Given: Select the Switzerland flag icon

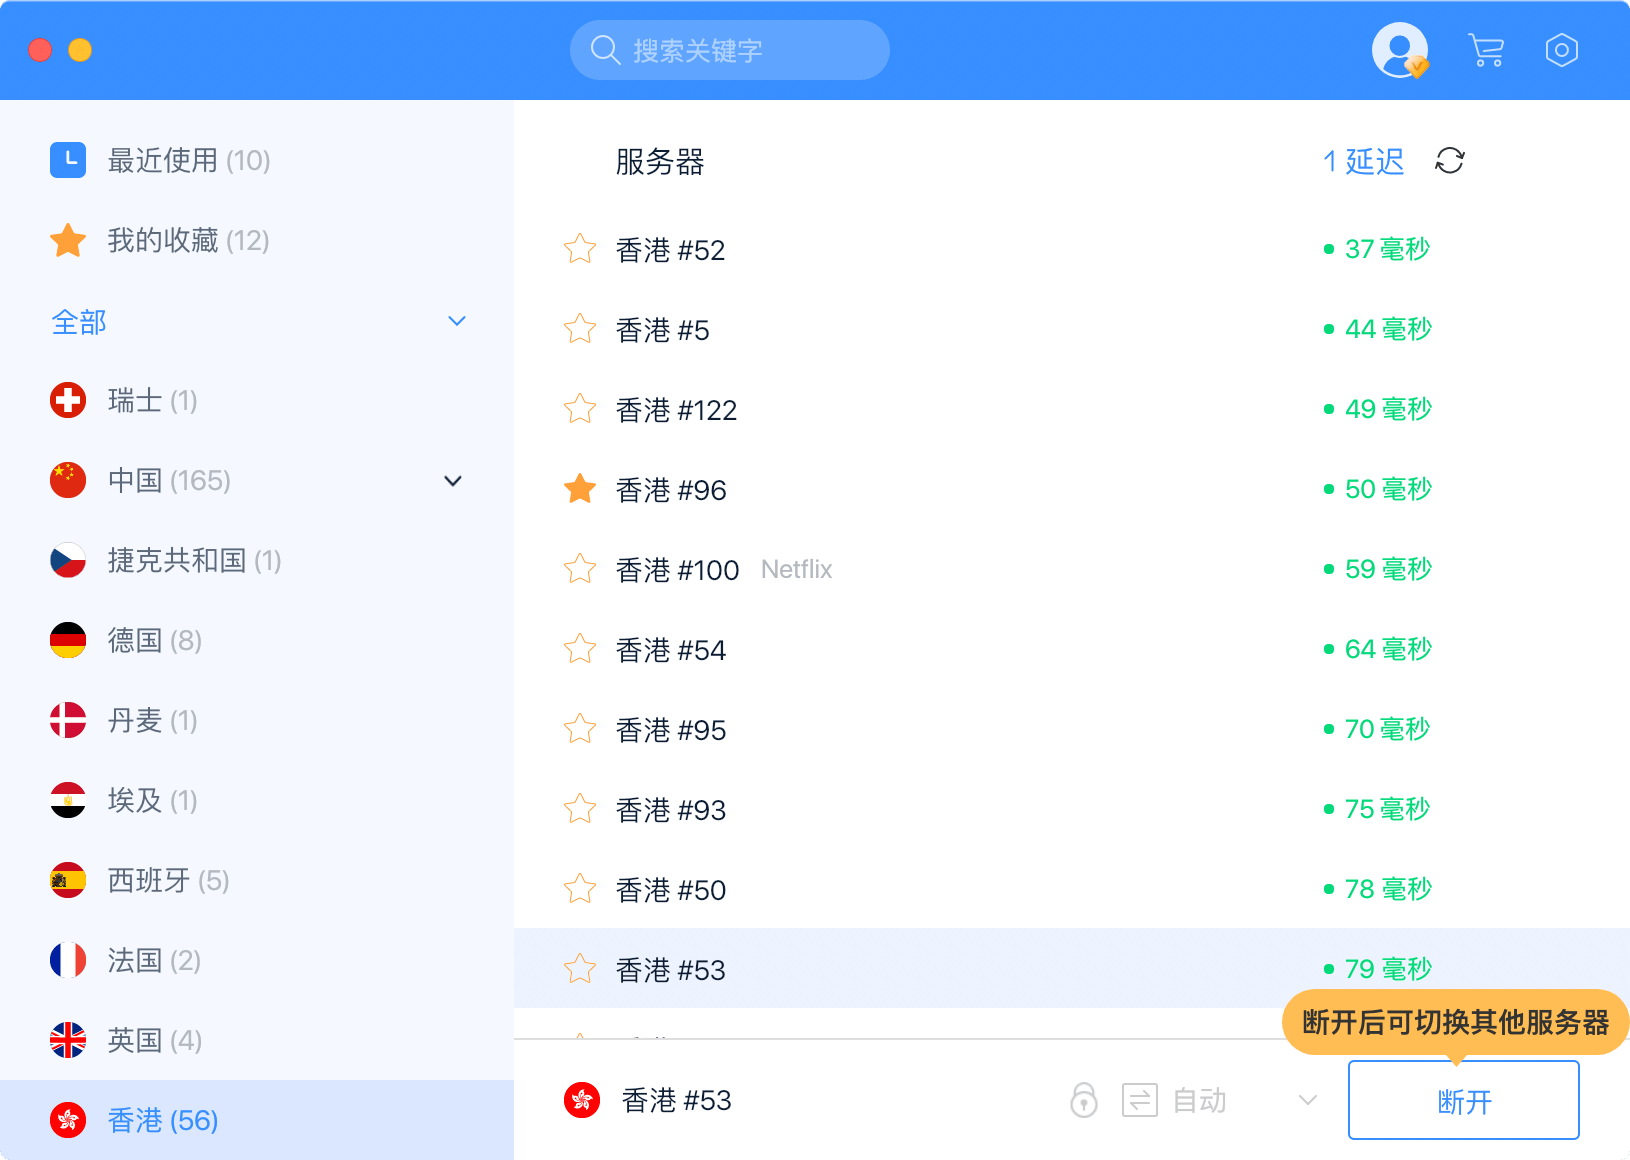Looking at the screenshot, I should pos(68,400).
